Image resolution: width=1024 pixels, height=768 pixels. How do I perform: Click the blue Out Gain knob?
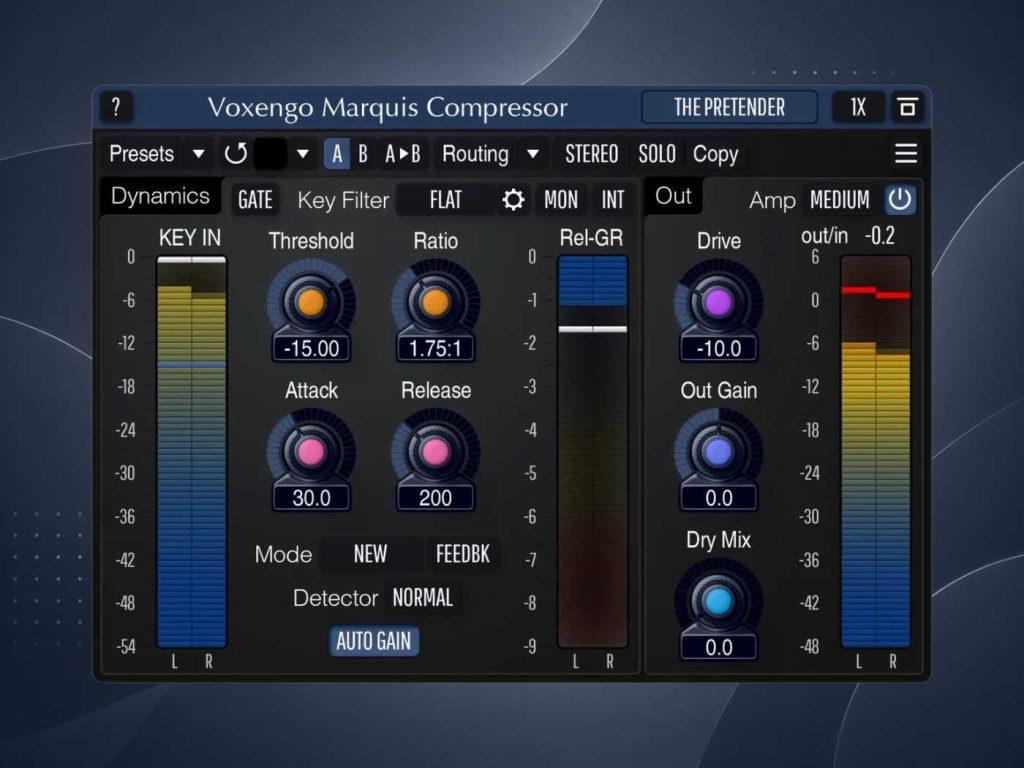coord(718,451)
